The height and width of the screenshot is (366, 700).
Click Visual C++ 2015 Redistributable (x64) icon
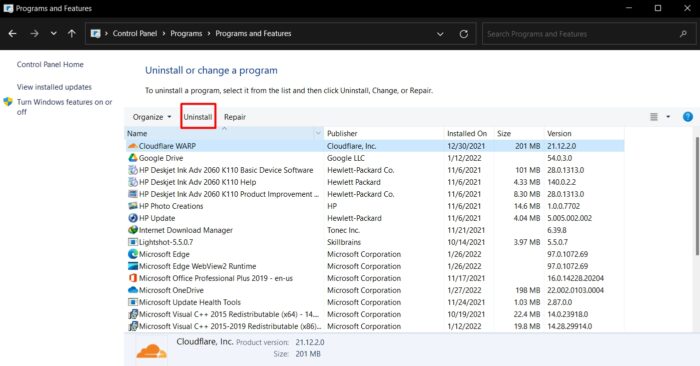pos(133,314)
